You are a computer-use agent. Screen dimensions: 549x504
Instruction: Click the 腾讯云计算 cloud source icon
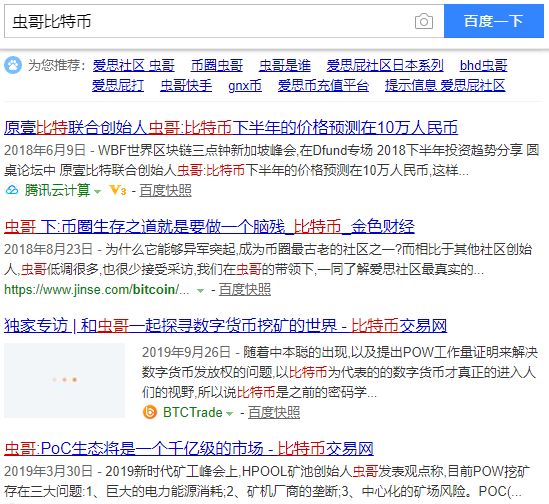[12, 190]
